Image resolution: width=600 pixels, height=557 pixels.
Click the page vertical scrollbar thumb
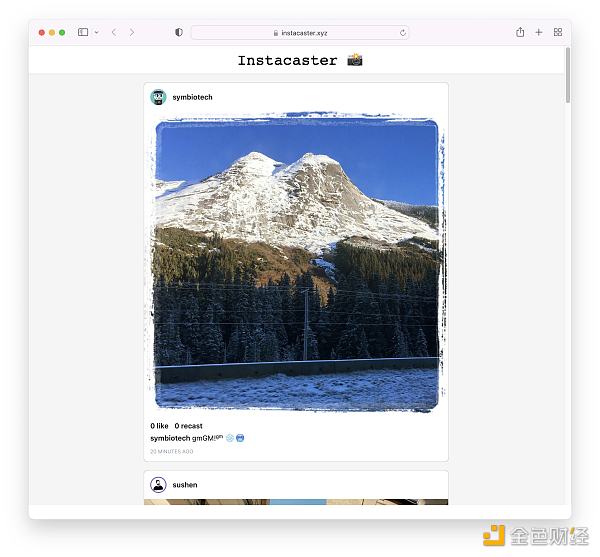point(568,75)
